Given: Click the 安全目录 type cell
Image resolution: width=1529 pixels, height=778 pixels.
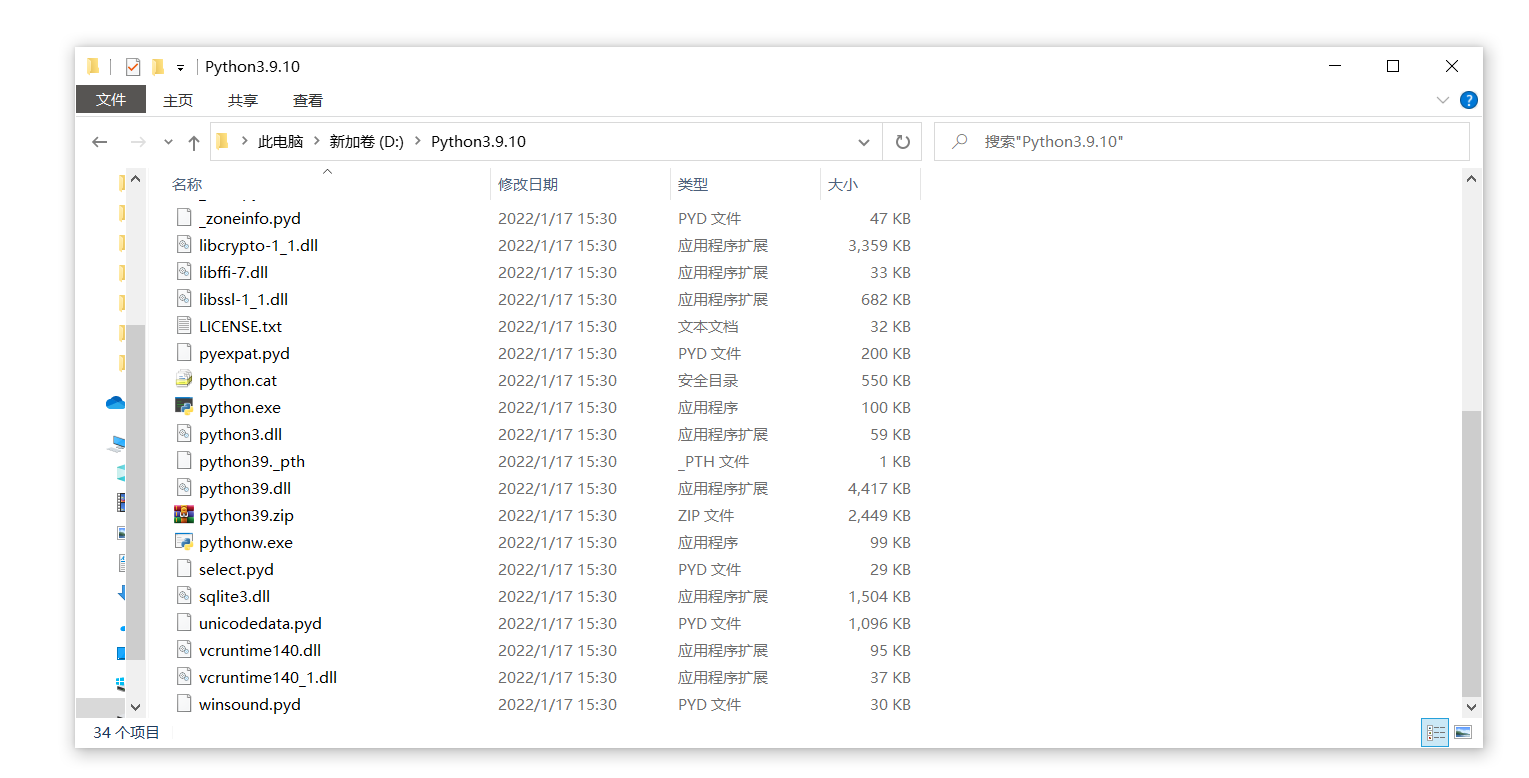Looking at the screenshot, I should [707, 380].
